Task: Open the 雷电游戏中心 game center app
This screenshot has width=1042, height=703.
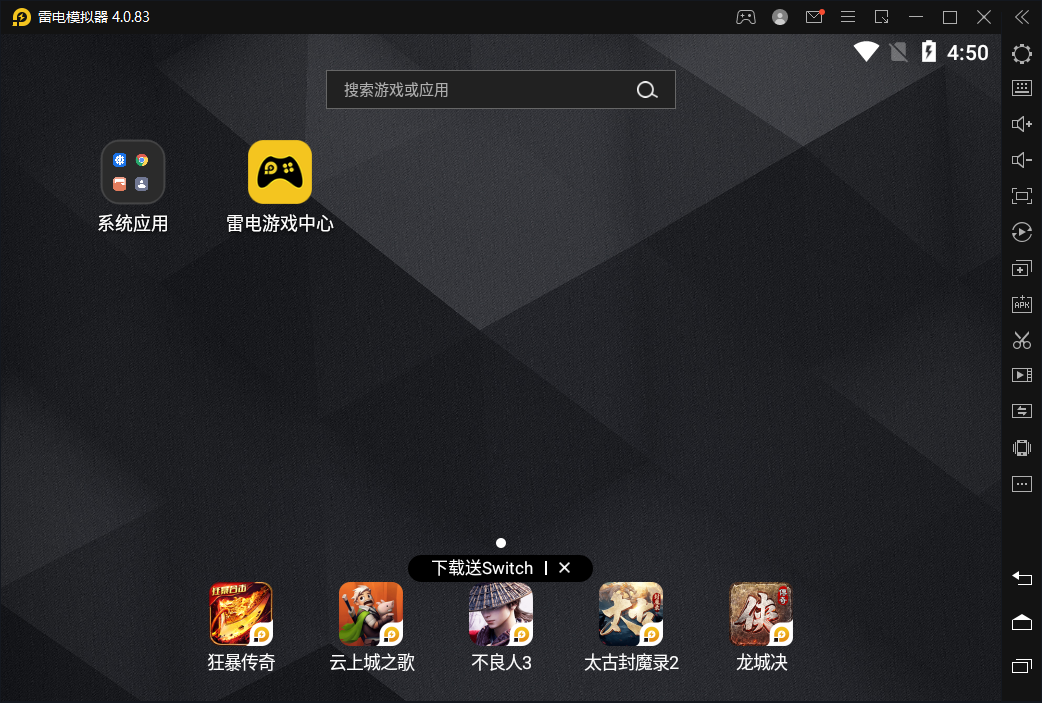Action: 280,172
